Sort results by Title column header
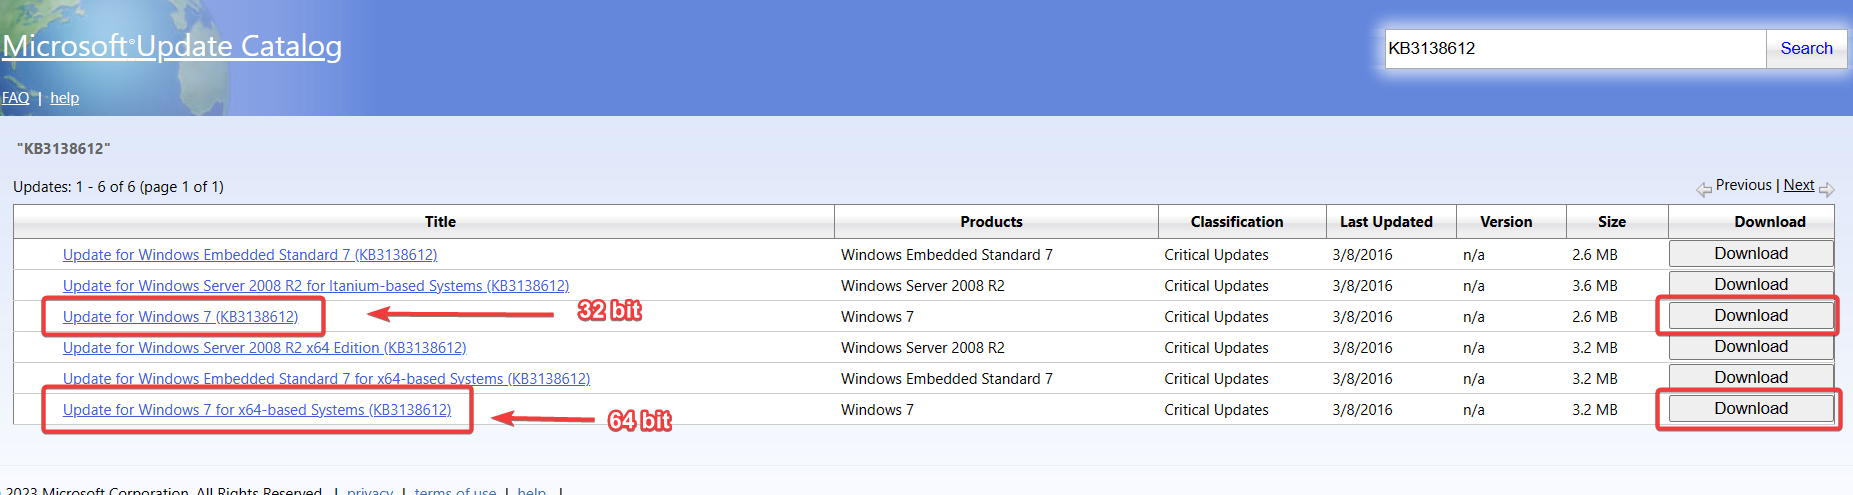The image size is (1853, 495). pos(440,222)
